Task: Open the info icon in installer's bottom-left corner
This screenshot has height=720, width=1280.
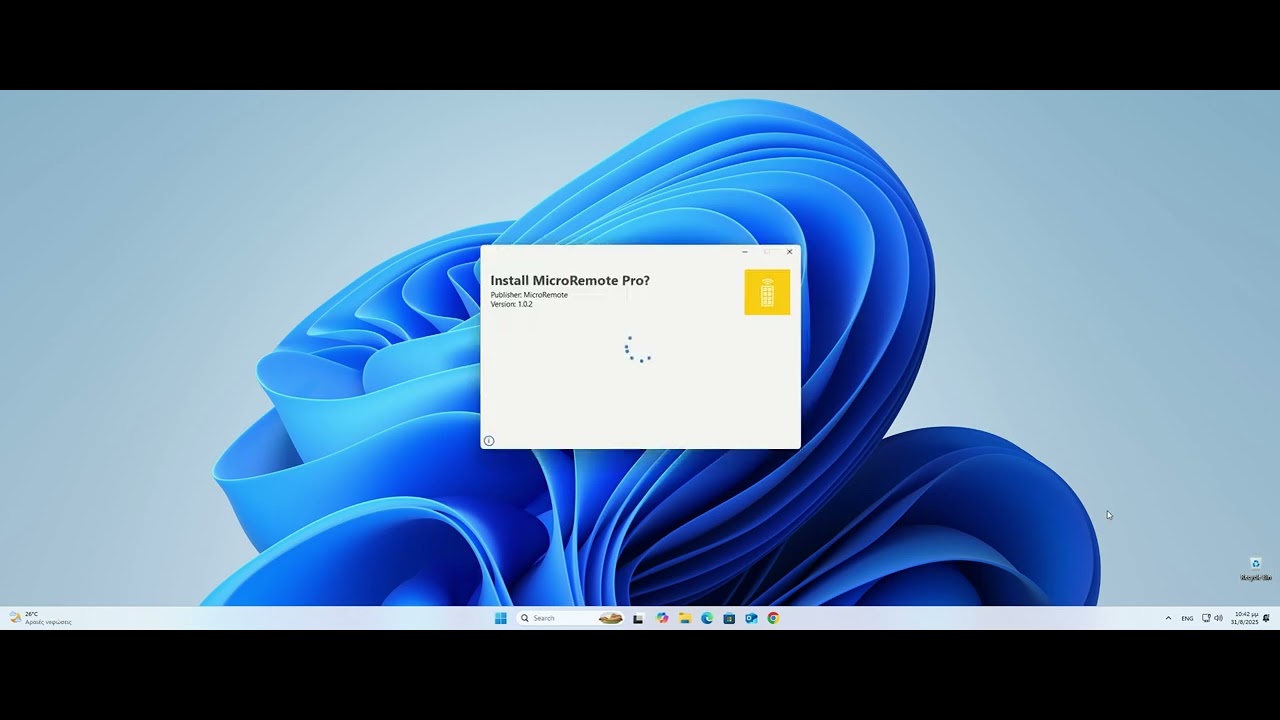Action: click(x=489, y=441)
